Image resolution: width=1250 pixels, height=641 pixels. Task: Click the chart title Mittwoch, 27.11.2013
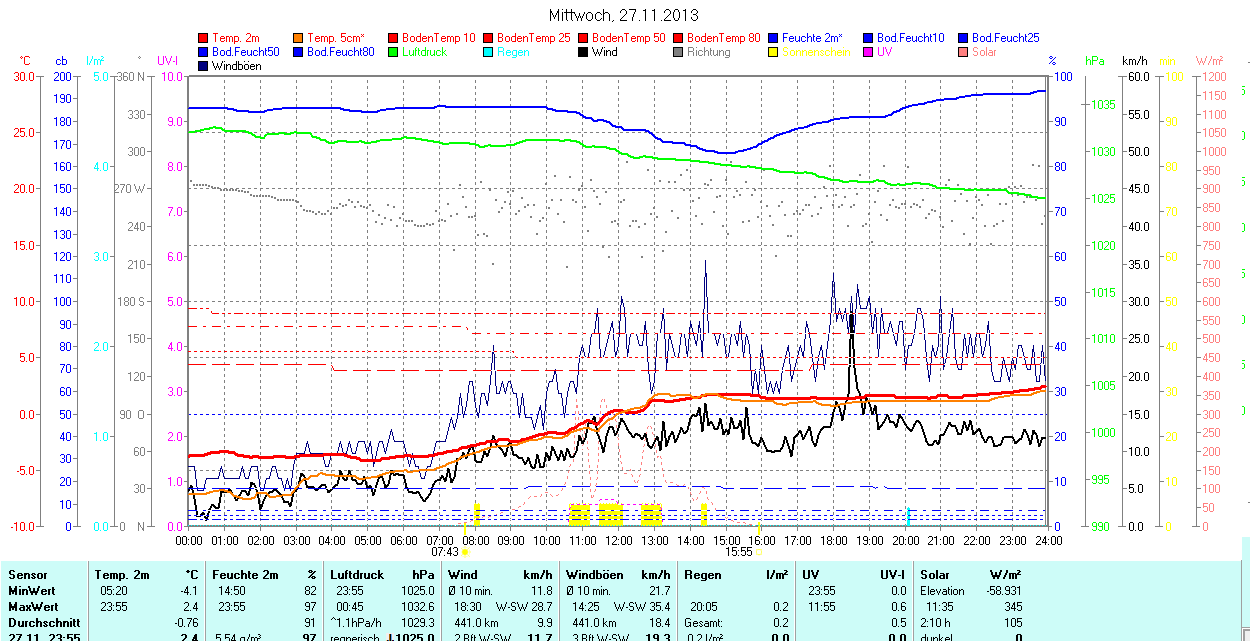624,15
